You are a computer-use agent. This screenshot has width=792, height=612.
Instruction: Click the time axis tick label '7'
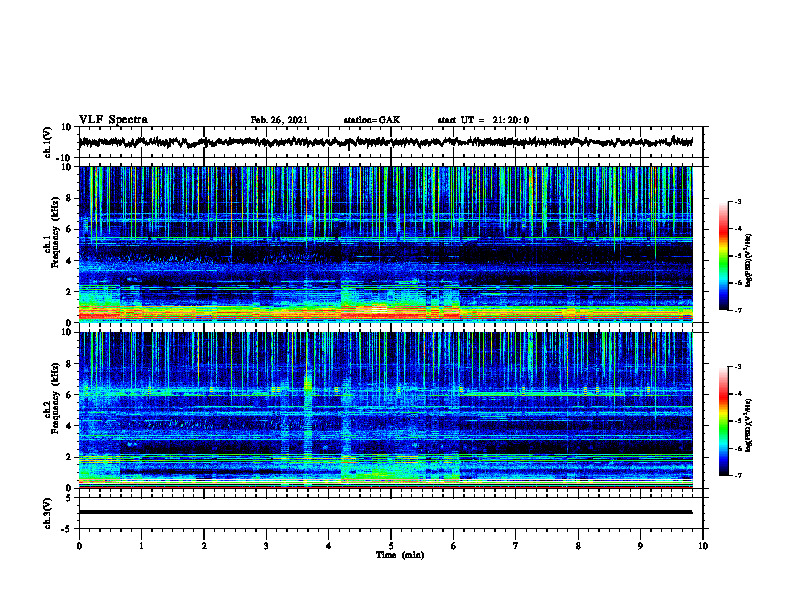tap(516, 546)
